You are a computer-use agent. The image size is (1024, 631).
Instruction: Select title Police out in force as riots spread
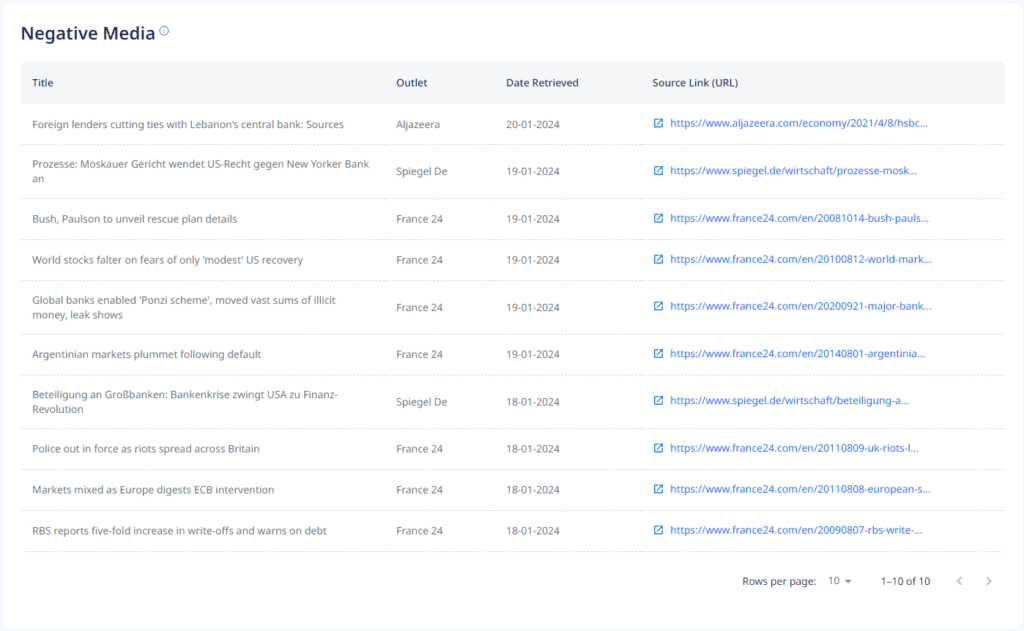tap(146, 449)
